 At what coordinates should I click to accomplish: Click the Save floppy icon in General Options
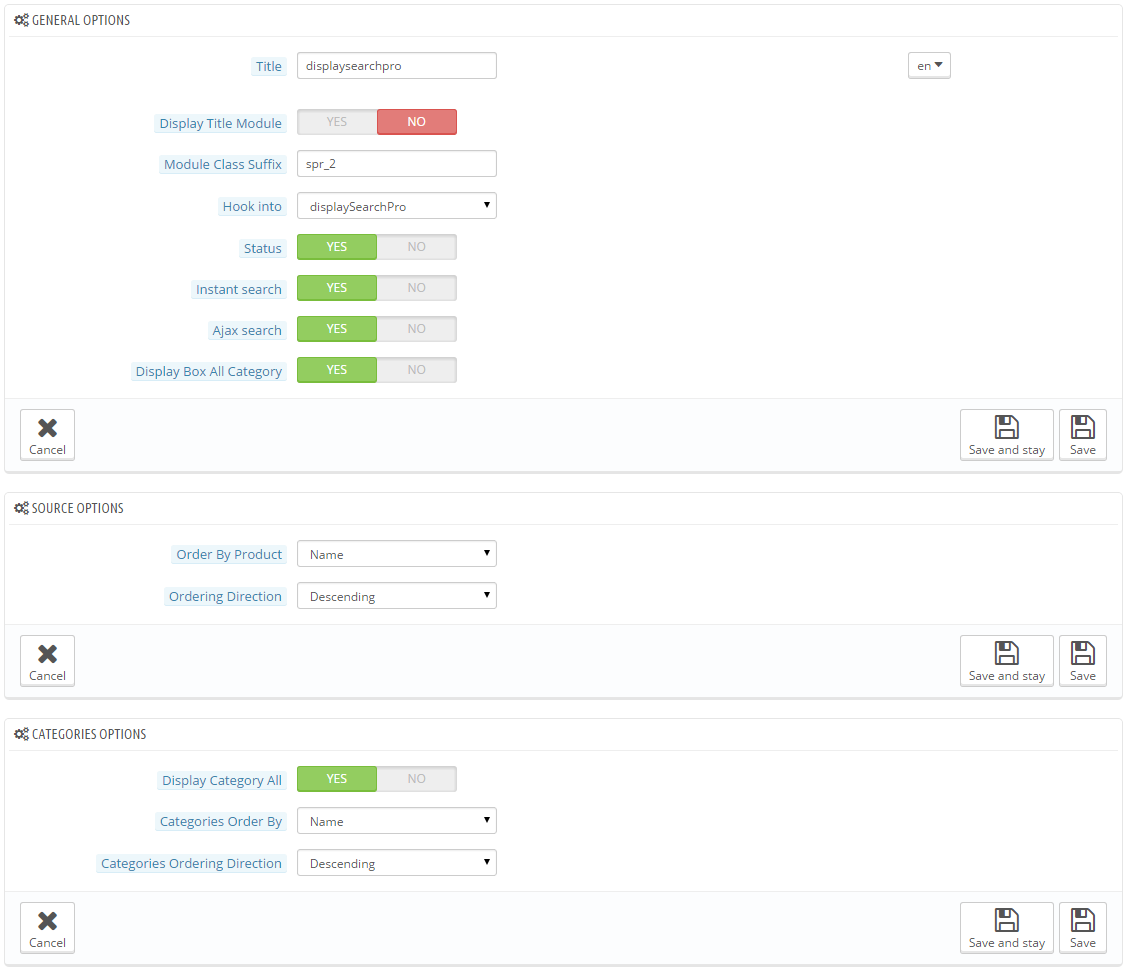click(1083, 427)
